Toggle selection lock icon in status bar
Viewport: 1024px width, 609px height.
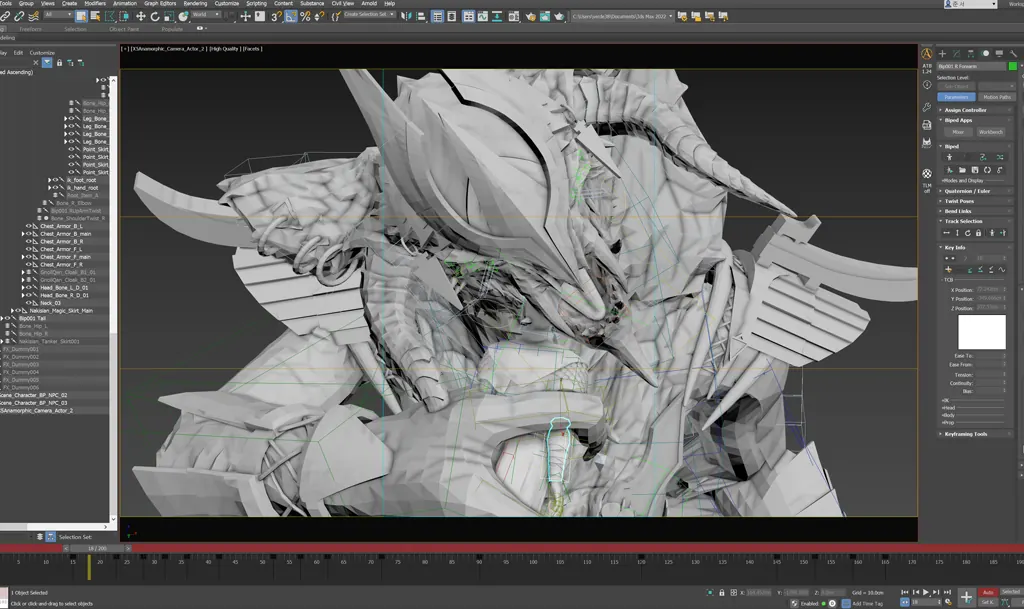pyautogui.click(x=722, y=593)
